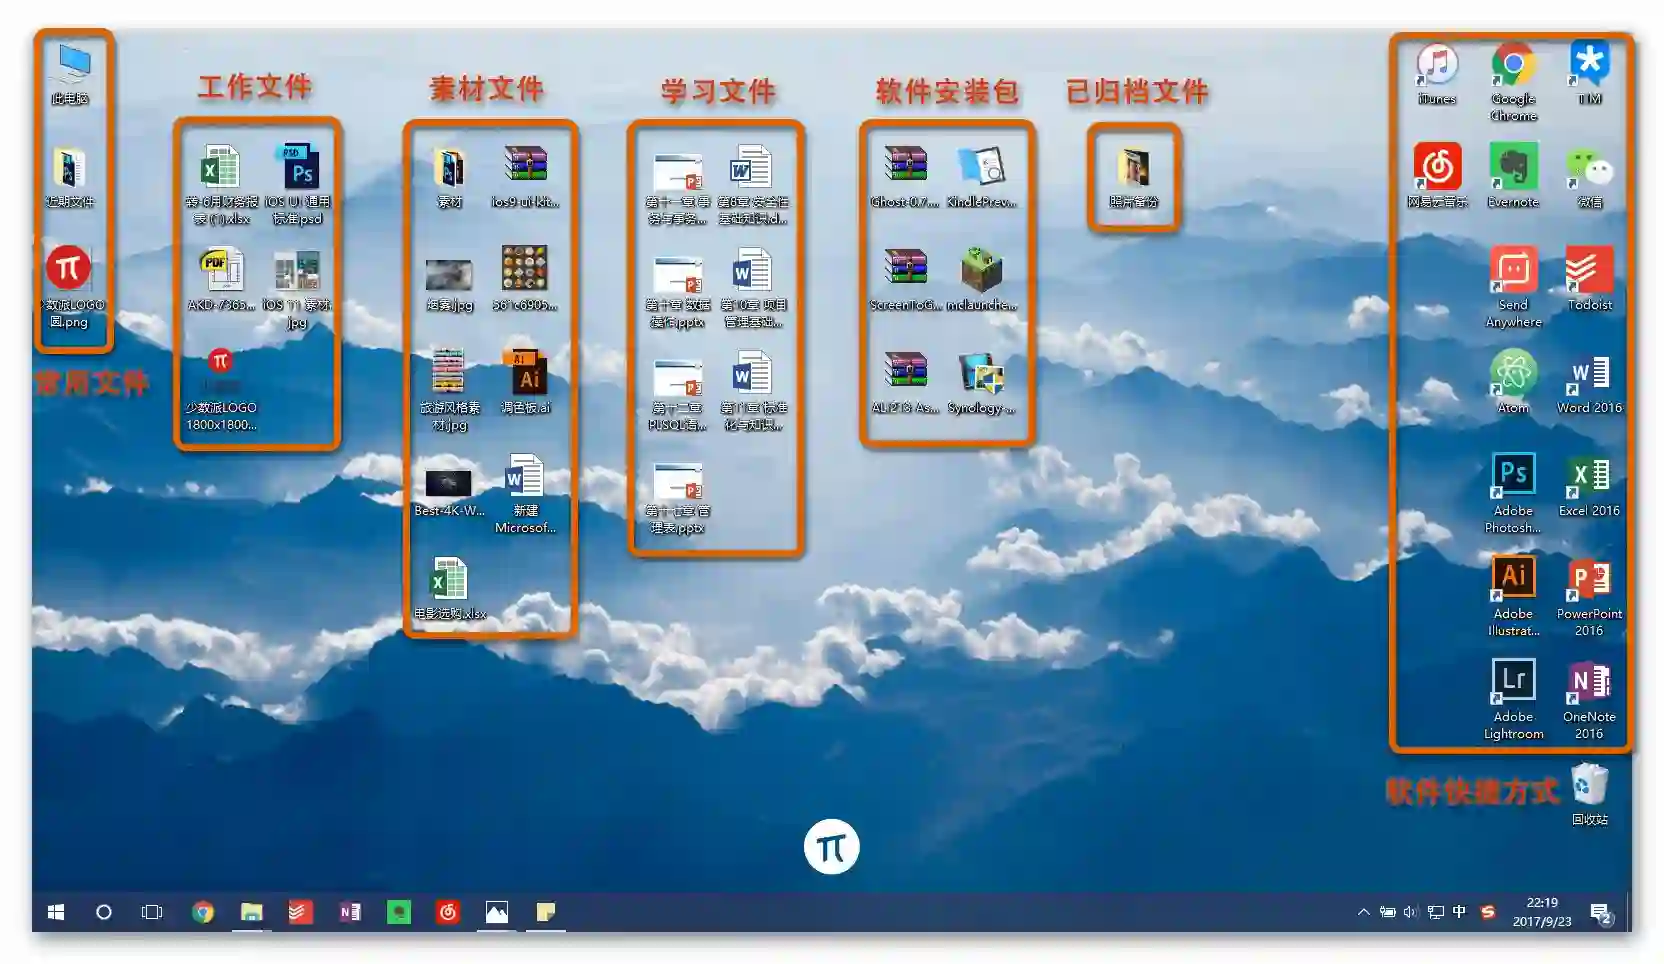Open the Sogou input tray icon
The image size is (1664, 964).
pos(1488,912)
